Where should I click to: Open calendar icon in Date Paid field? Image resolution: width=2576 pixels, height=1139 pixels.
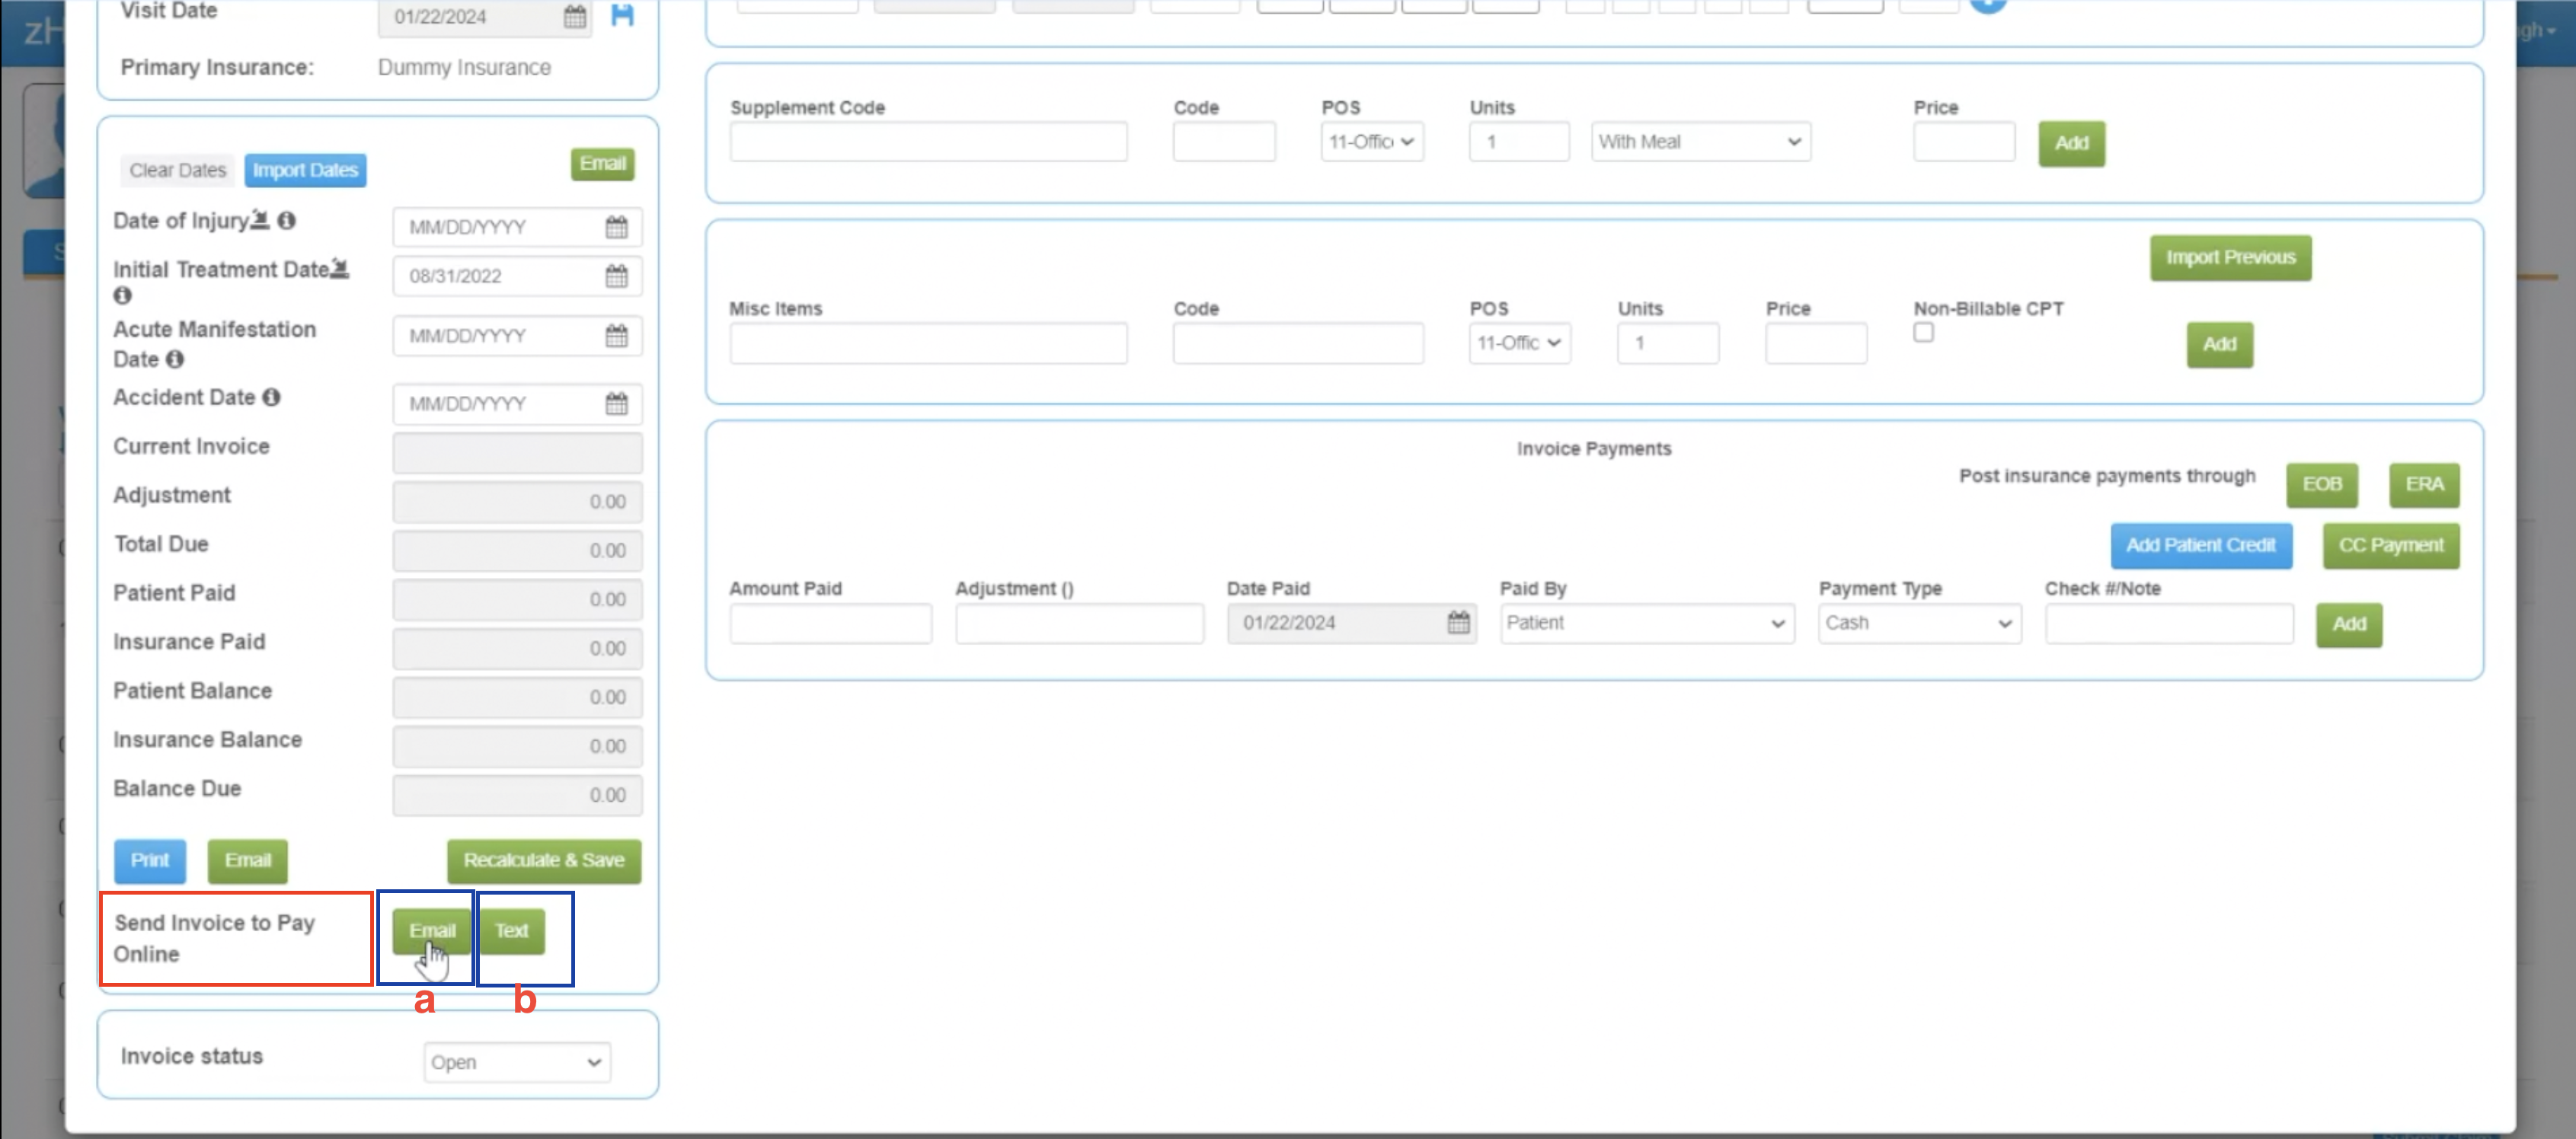[x=1458, y=623]
